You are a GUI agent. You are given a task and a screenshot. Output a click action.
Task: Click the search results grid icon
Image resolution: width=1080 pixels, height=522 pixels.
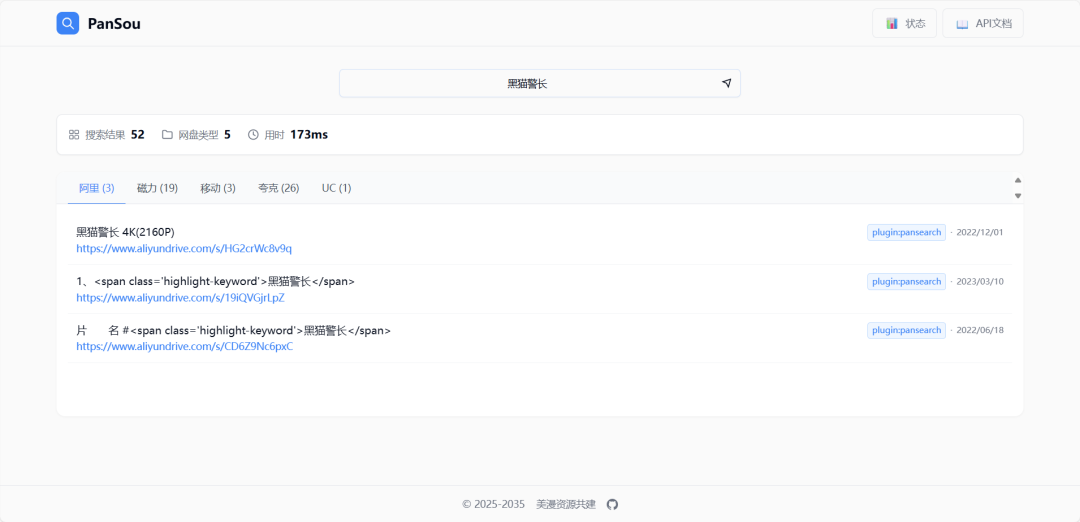coord(74,134)
